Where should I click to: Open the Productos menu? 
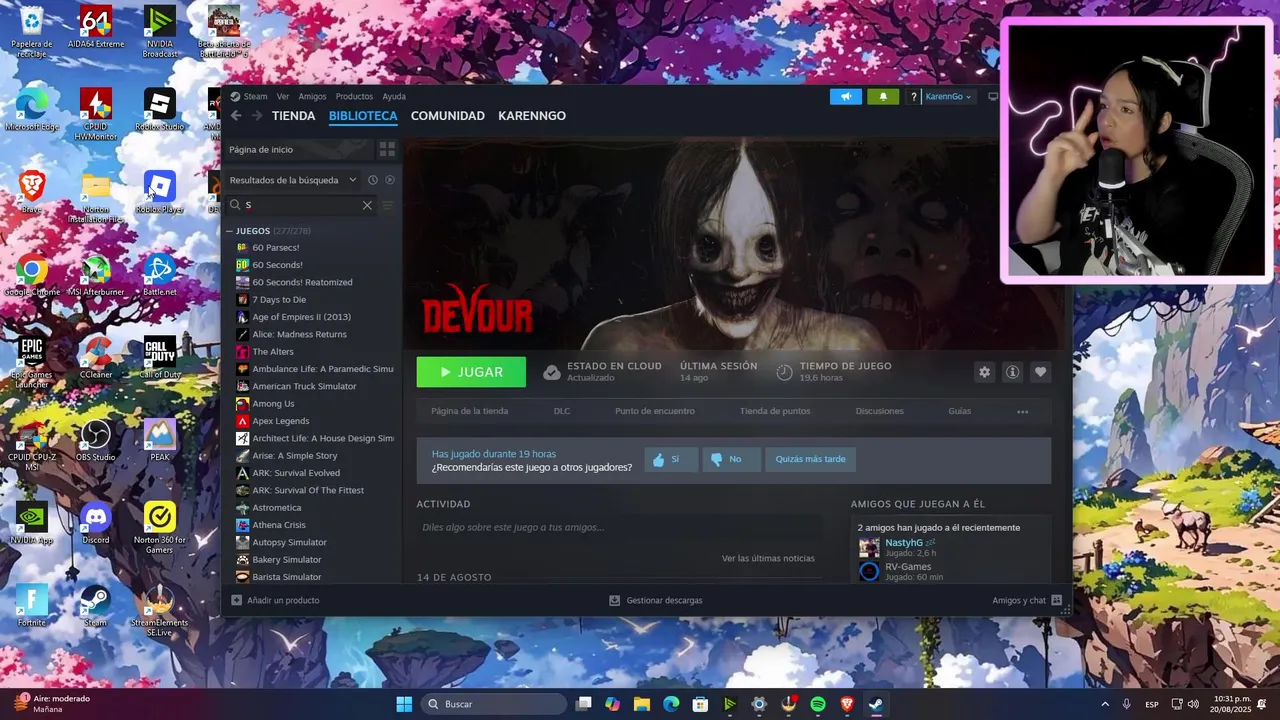click(x=354, y=97)
